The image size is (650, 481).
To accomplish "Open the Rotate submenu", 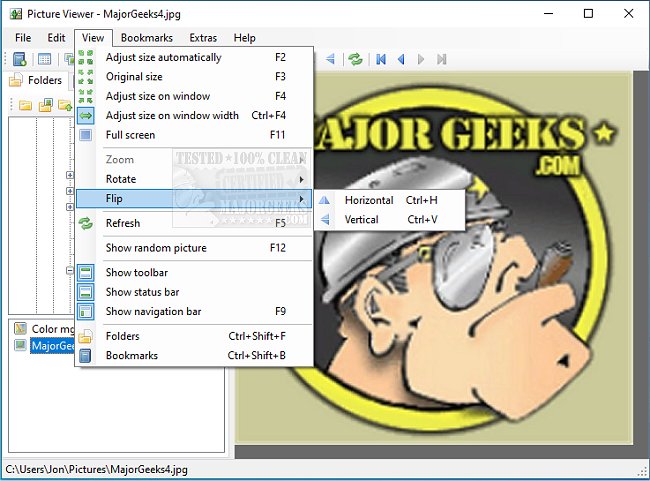I will pyautogui.click(x=194, y=179).
